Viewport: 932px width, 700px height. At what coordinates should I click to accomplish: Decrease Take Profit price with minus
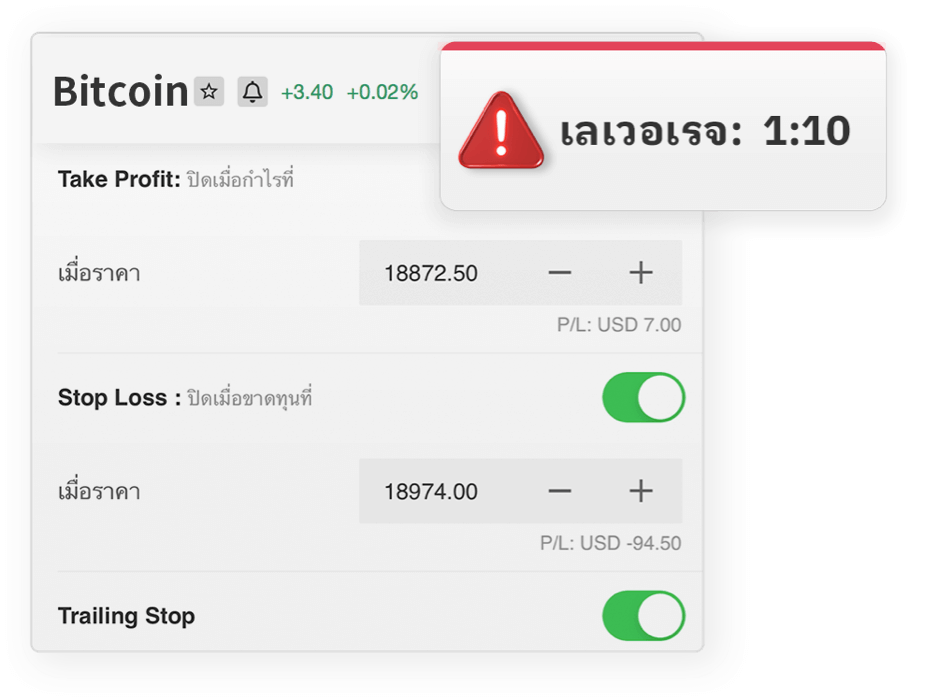(x=559, y=273)
